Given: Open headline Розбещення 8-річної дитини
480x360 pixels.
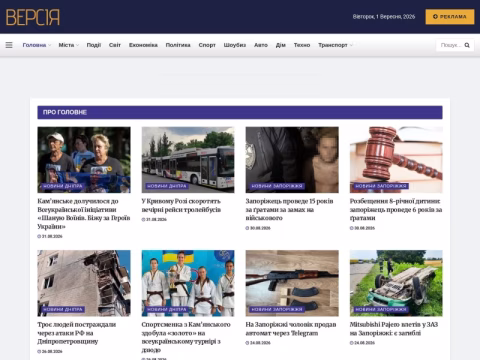Looking at the screenshot, I should (396, 210).
